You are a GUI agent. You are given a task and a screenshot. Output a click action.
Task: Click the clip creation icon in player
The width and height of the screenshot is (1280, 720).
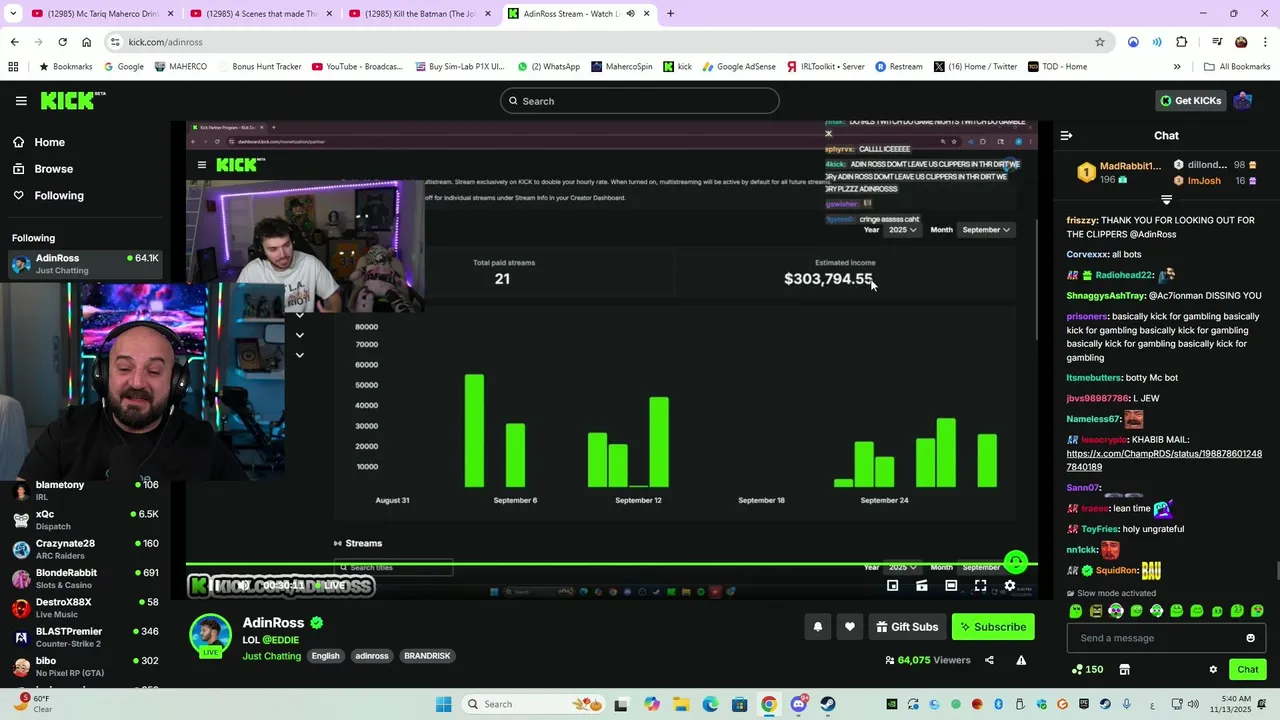click(x=922, y=586)
